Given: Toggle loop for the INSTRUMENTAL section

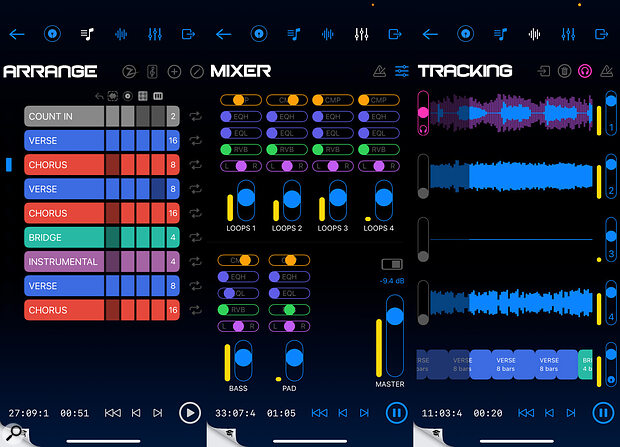Looking at the screenshot, I should click(x=195, y=261).
